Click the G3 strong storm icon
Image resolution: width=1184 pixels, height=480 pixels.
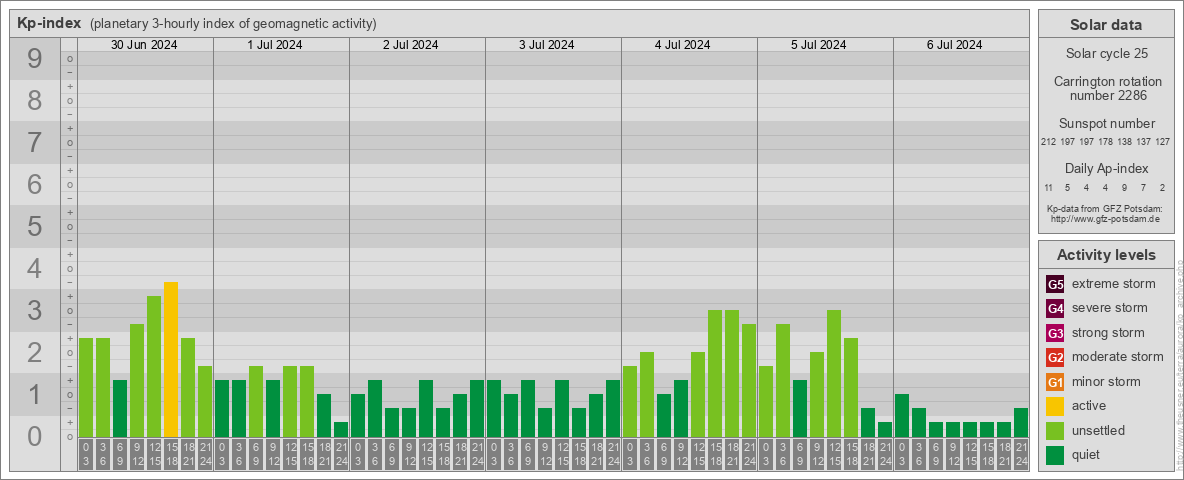click(x=1055, y=333)
